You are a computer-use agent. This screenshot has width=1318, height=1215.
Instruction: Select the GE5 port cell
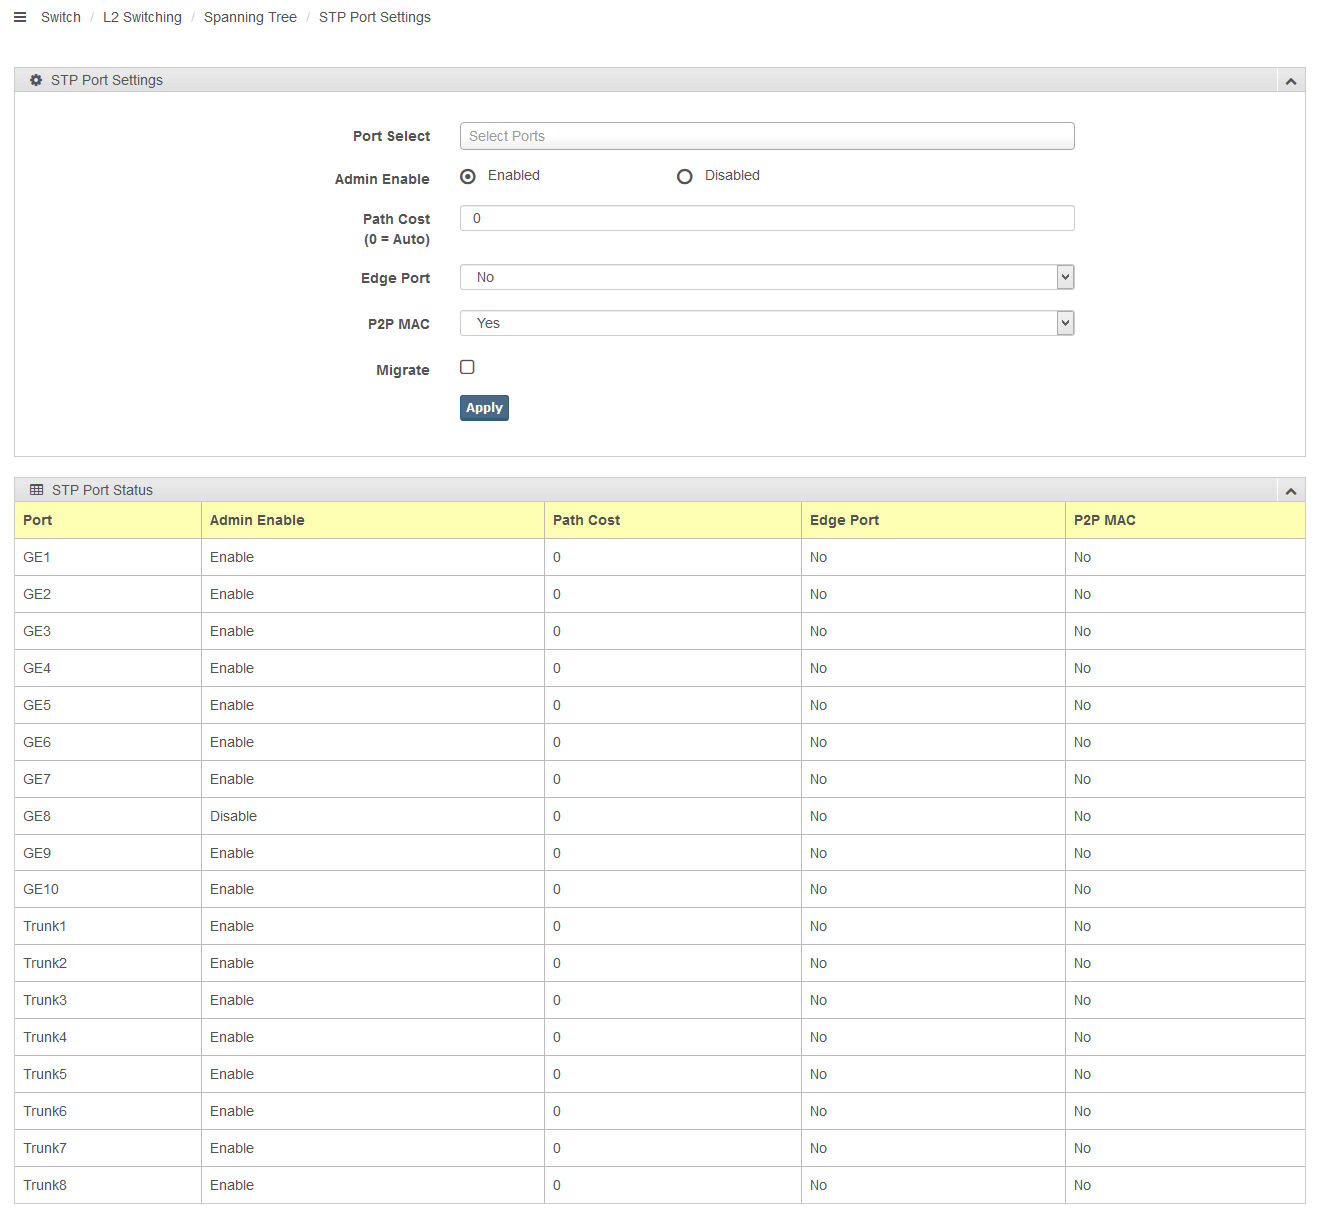pos(108,705)
